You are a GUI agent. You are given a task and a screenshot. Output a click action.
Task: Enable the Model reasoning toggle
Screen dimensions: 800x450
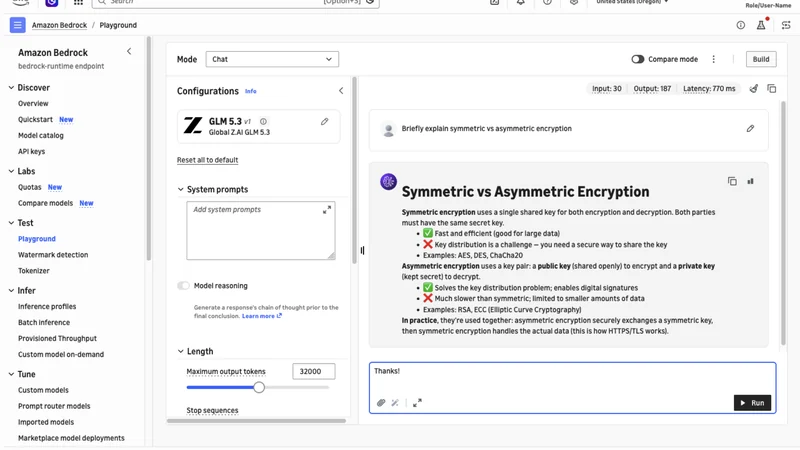183,286
